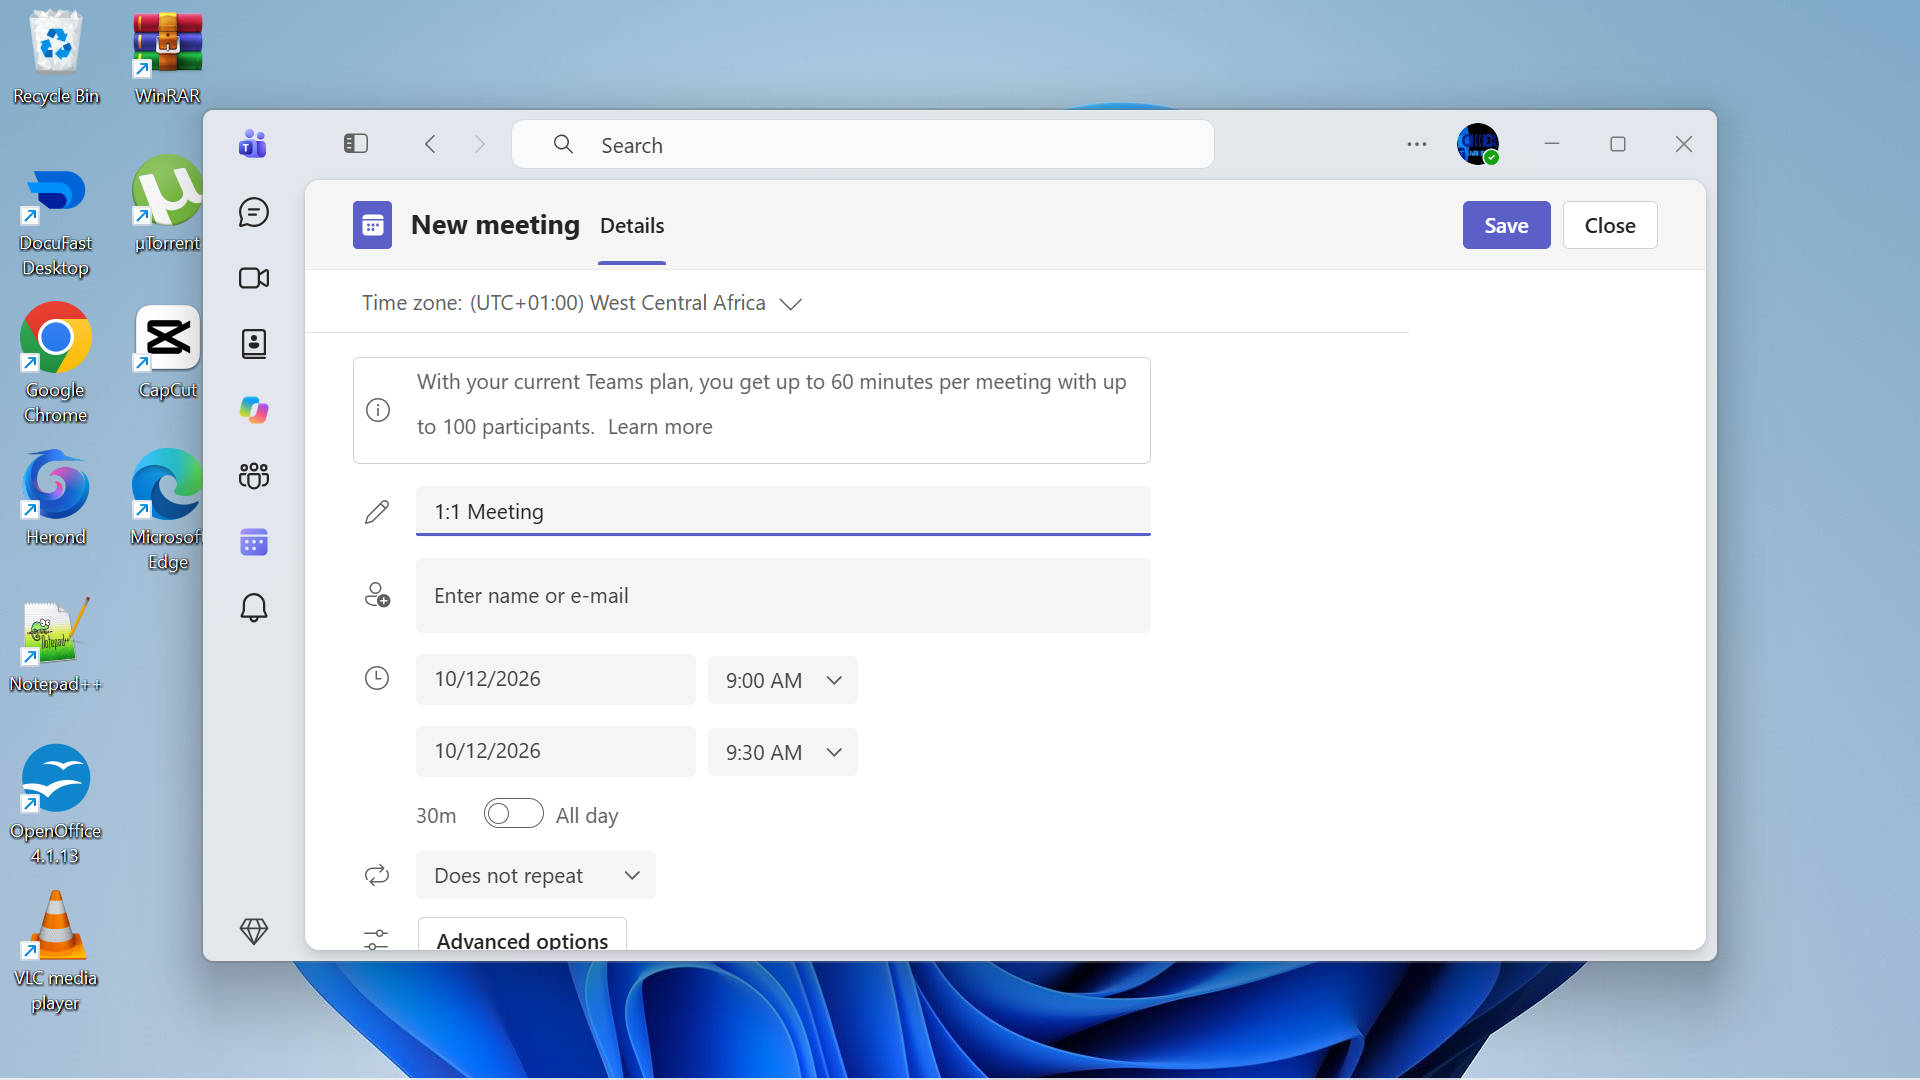Click the New meeting calendar icon

tap(372, 225)
